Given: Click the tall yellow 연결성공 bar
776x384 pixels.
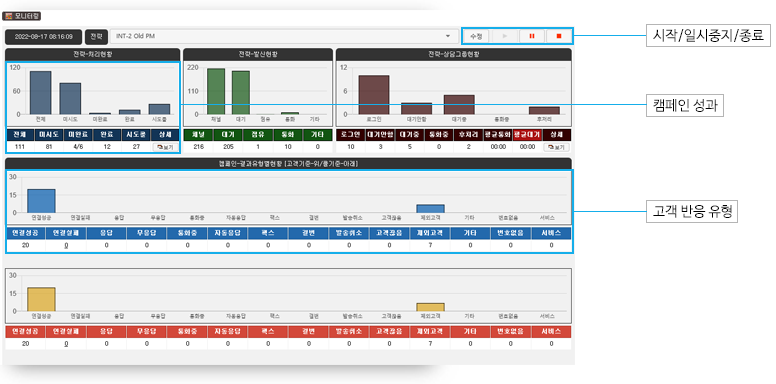Looking at the screenshot, I should click(x=41, y=299).
